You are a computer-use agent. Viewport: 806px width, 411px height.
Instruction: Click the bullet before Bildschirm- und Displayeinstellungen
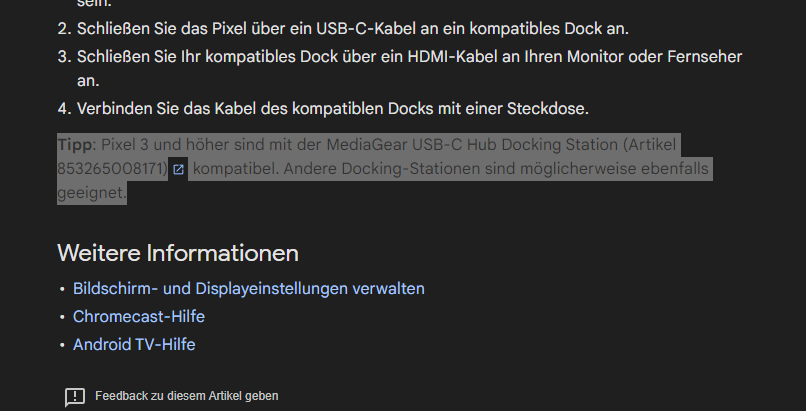coord(62,290)
